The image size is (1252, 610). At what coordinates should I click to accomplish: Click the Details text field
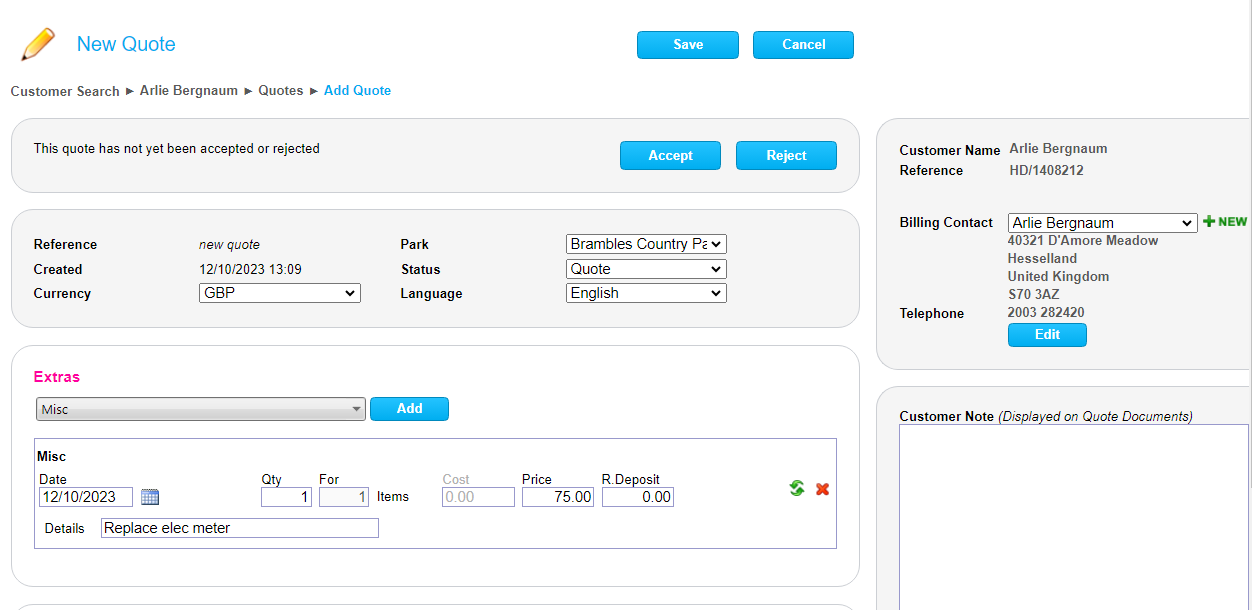240,528
